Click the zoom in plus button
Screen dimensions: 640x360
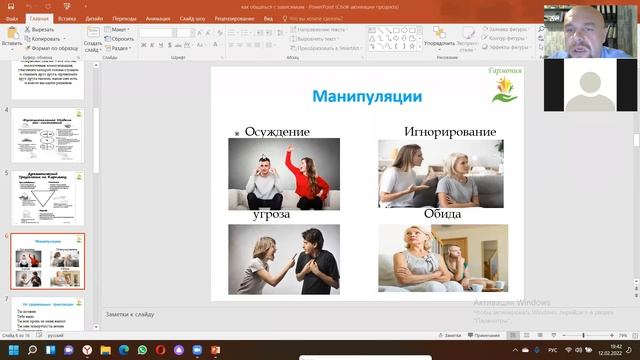click(611, 336)
